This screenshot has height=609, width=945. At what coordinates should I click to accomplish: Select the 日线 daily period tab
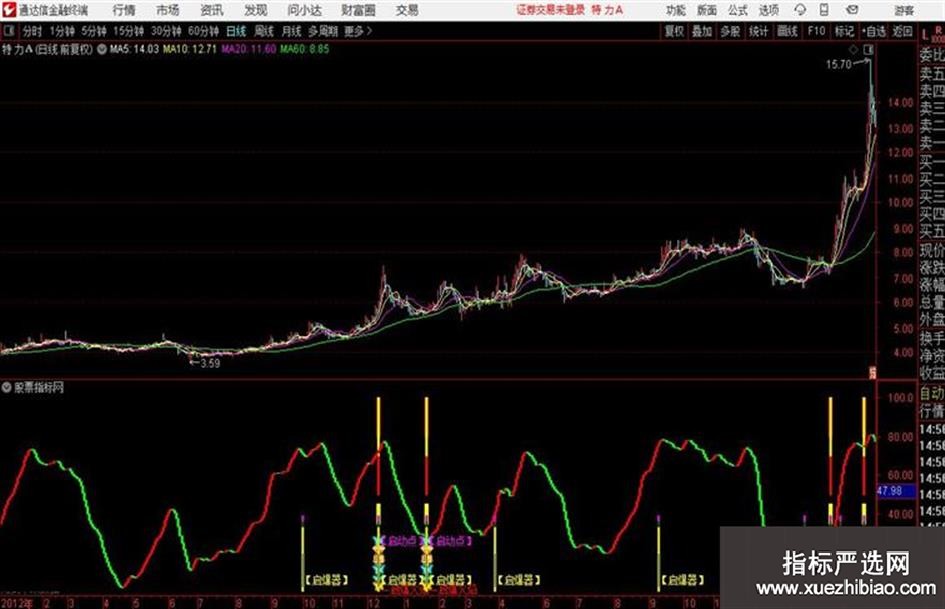point(236,31)
